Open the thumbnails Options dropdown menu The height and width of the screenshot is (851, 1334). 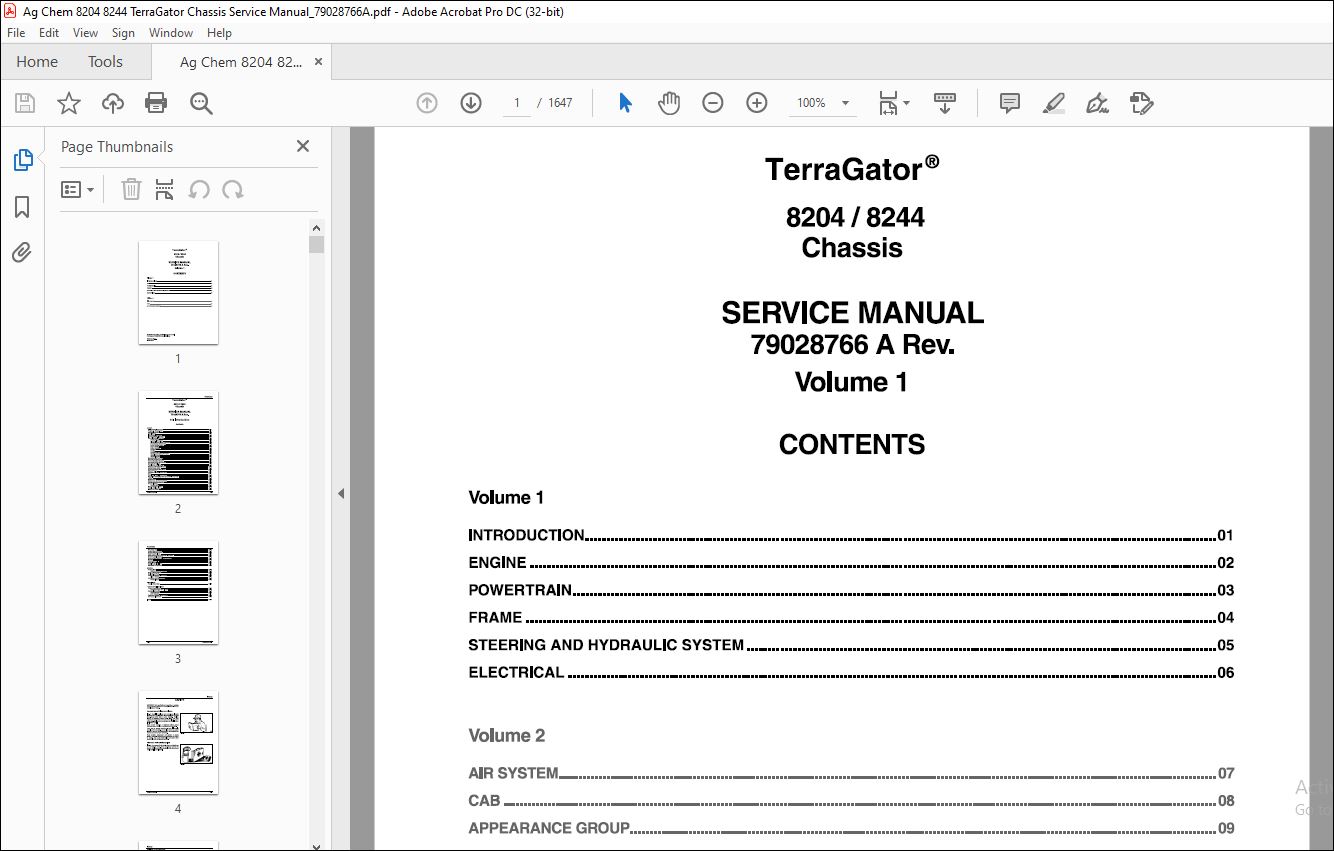77,189
